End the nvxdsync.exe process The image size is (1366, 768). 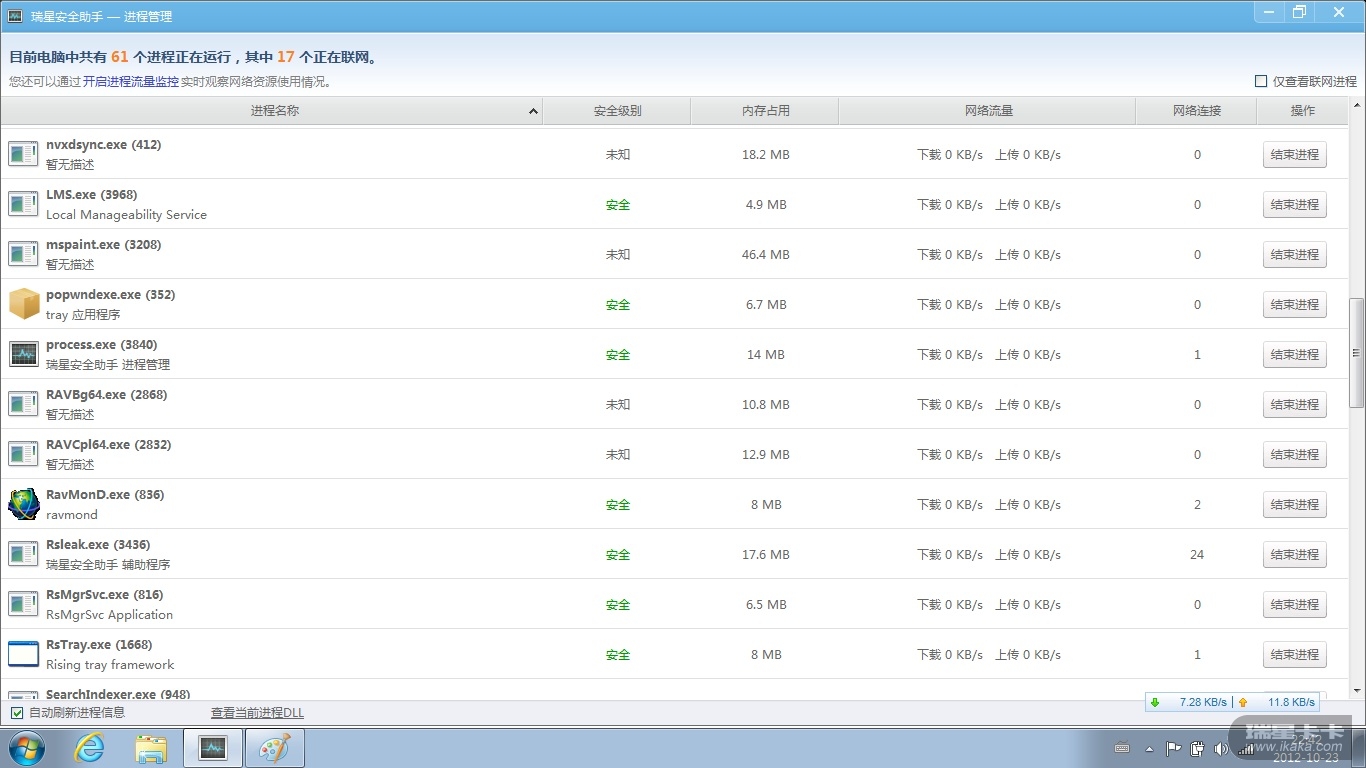pos(1294,155)
